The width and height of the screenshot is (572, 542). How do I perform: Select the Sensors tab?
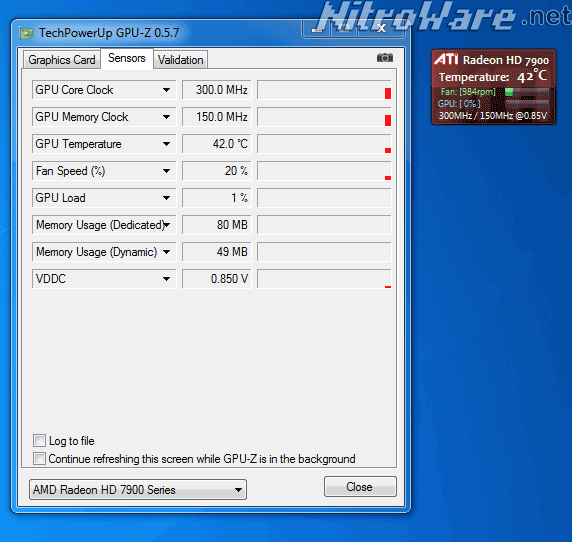[127, 58]
